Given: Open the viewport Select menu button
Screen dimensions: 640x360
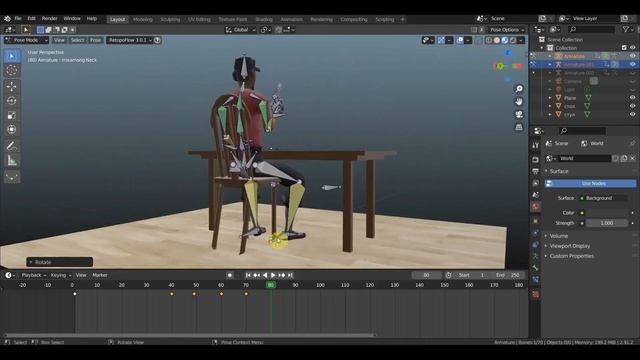Looking at the screenshot, I should coord(77,40).
